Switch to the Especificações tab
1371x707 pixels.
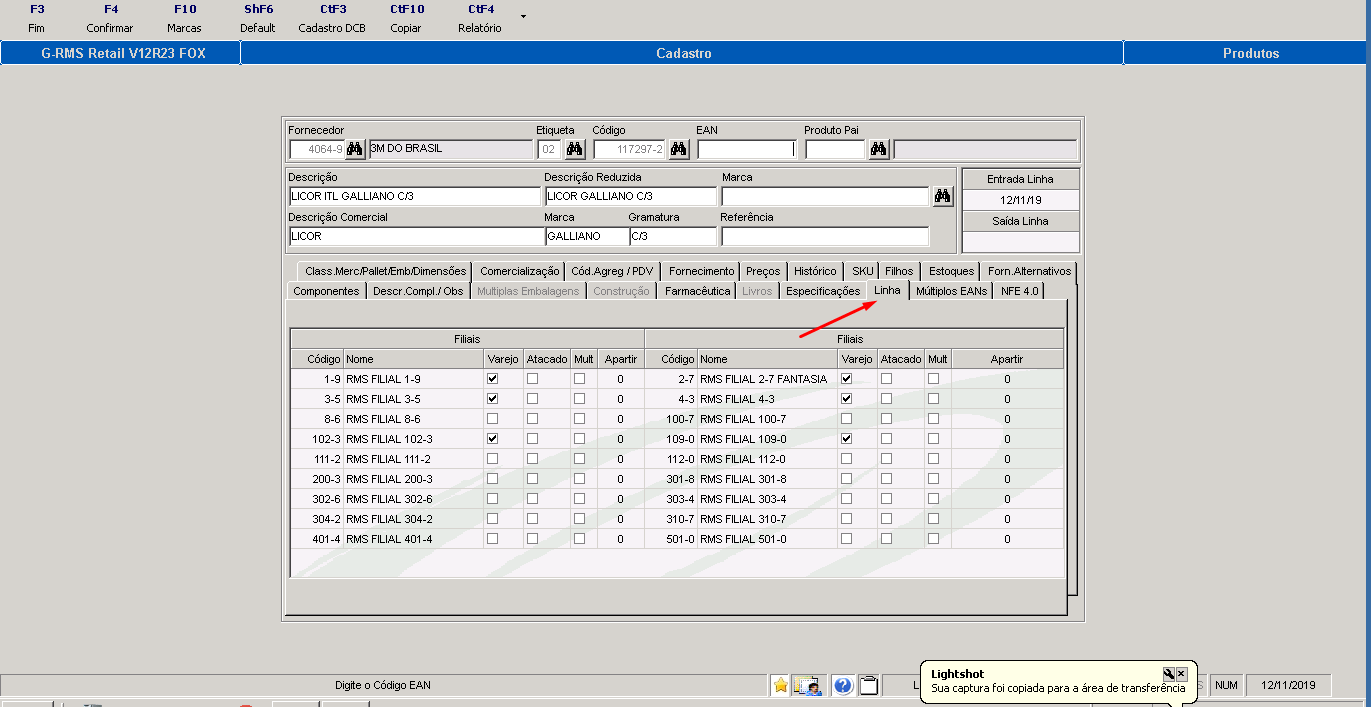(x=822, y=291)
